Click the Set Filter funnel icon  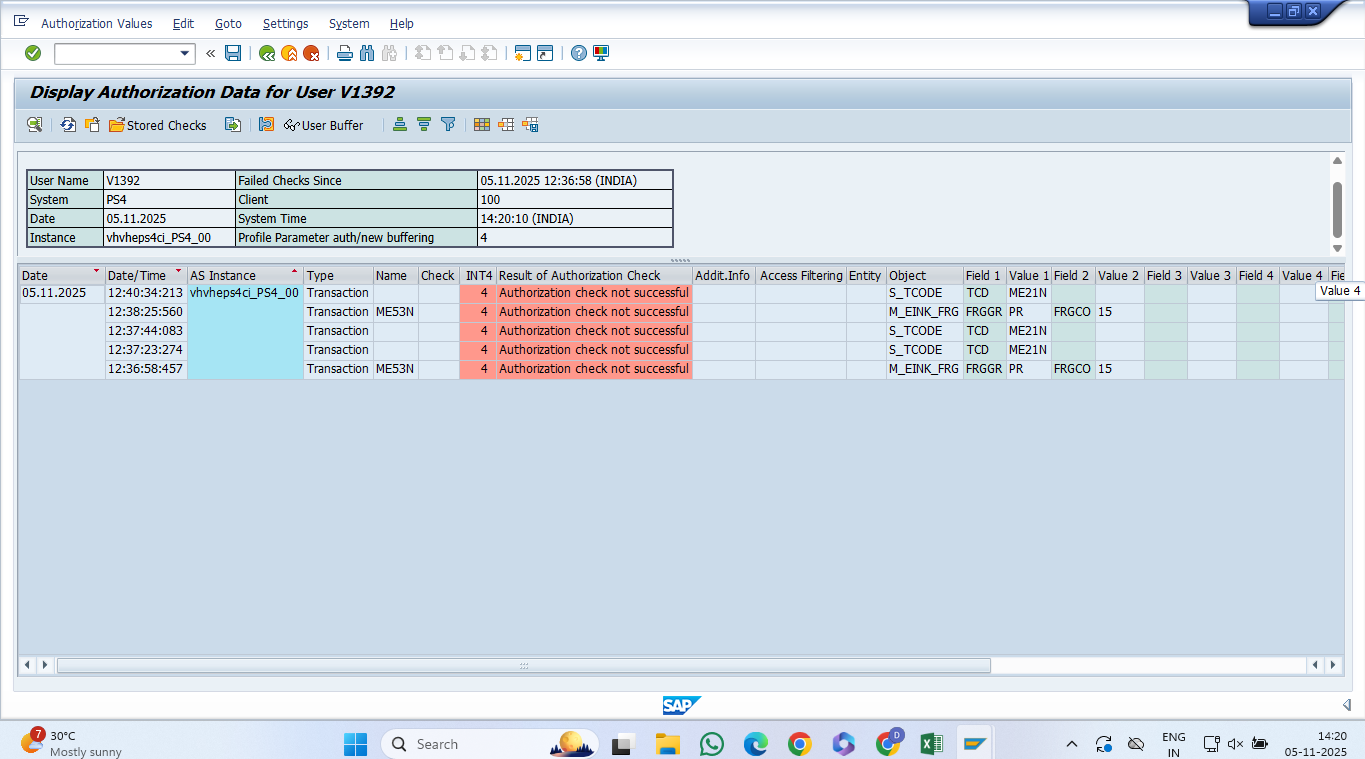(x=448, y=125)
